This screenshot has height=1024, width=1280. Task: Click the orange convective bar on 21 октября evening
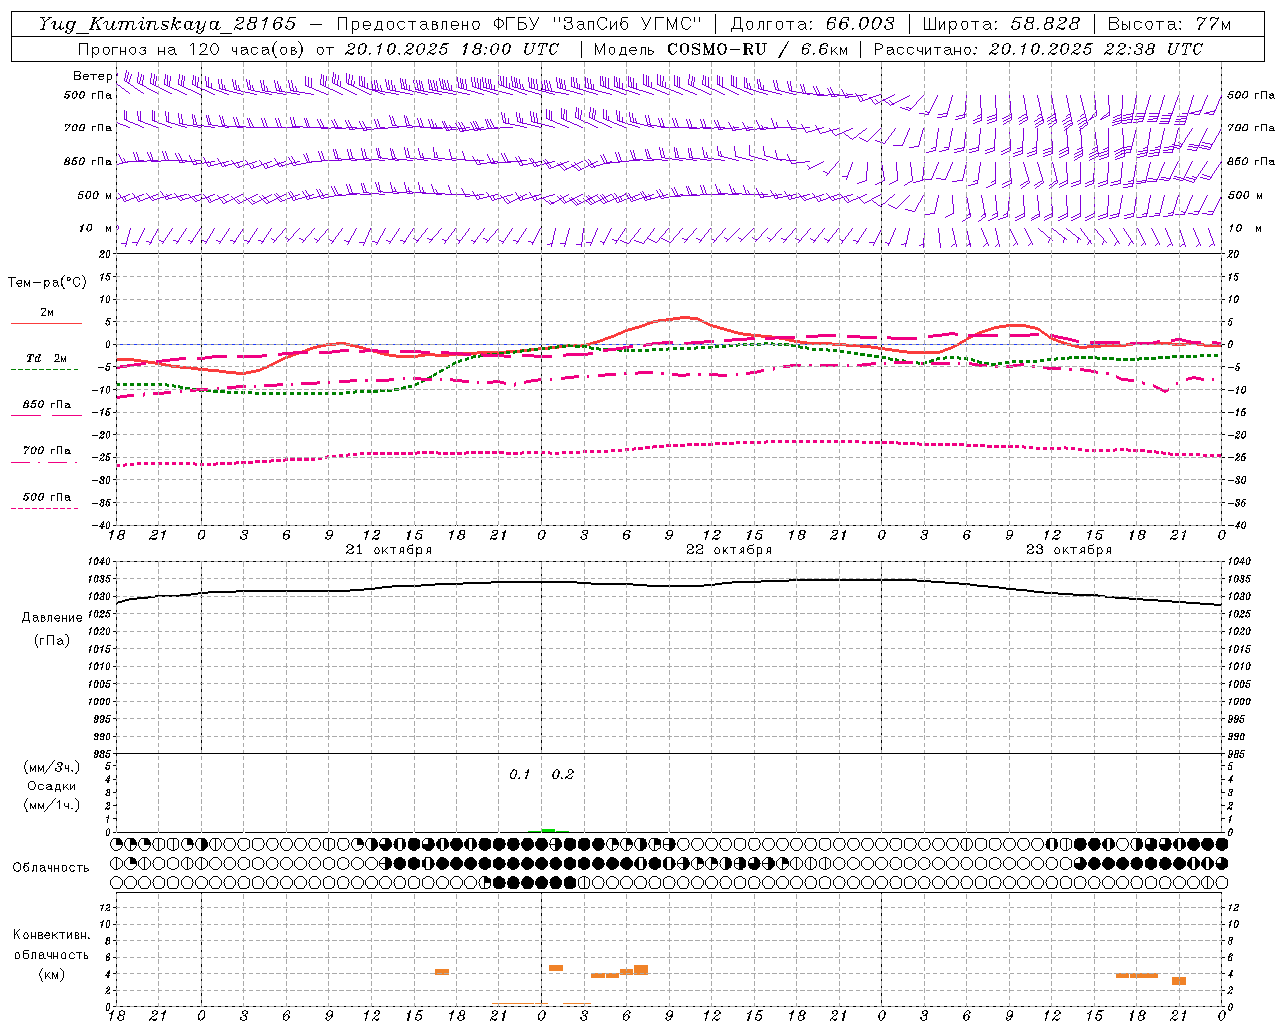point(442,972)
